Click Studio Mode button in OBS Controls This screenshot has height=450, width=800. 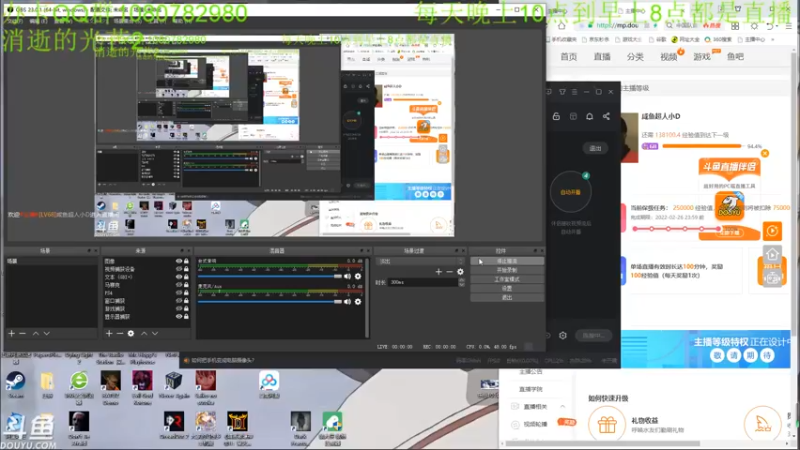[x=507, y=279]
